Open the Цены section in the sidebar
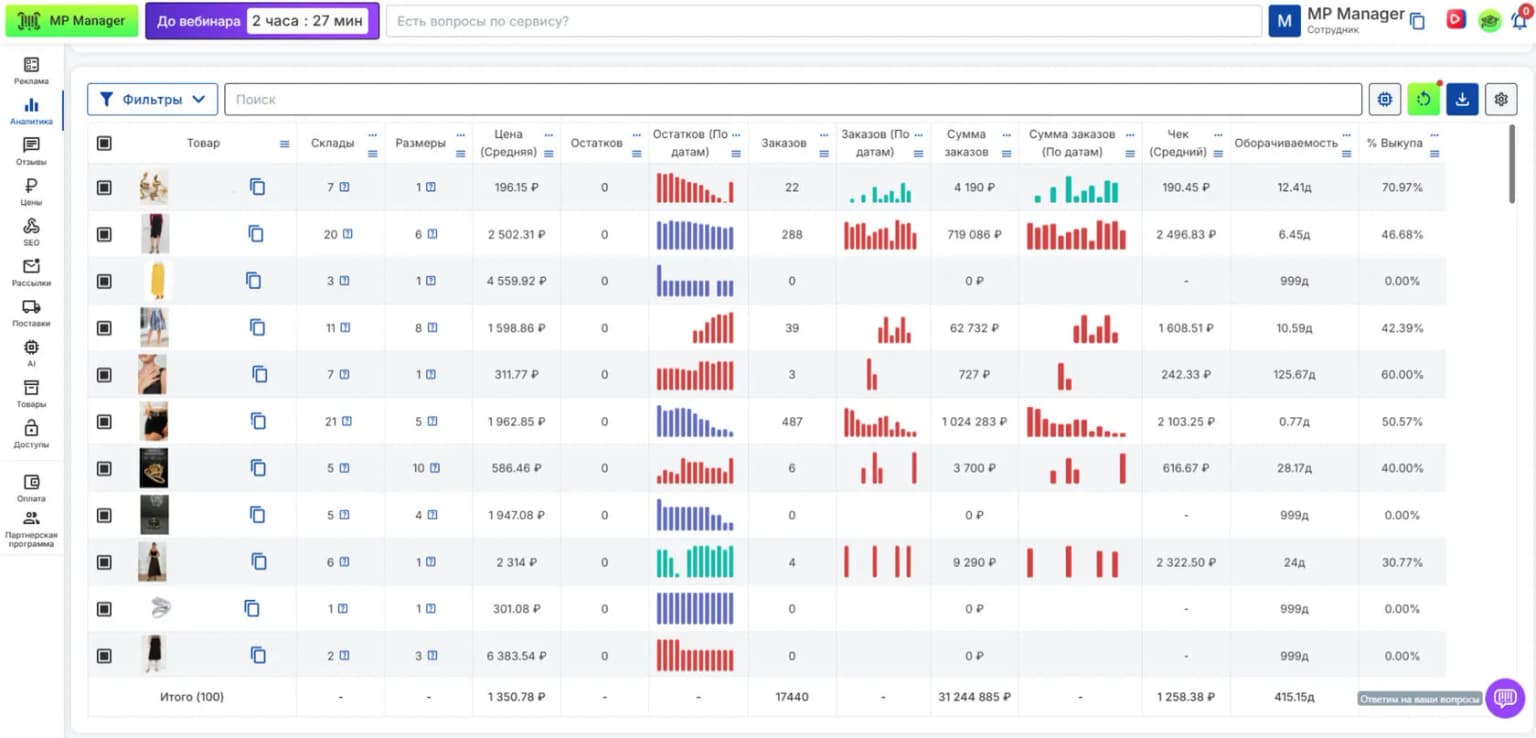The image size is (1536, 738). coord(31,191)
